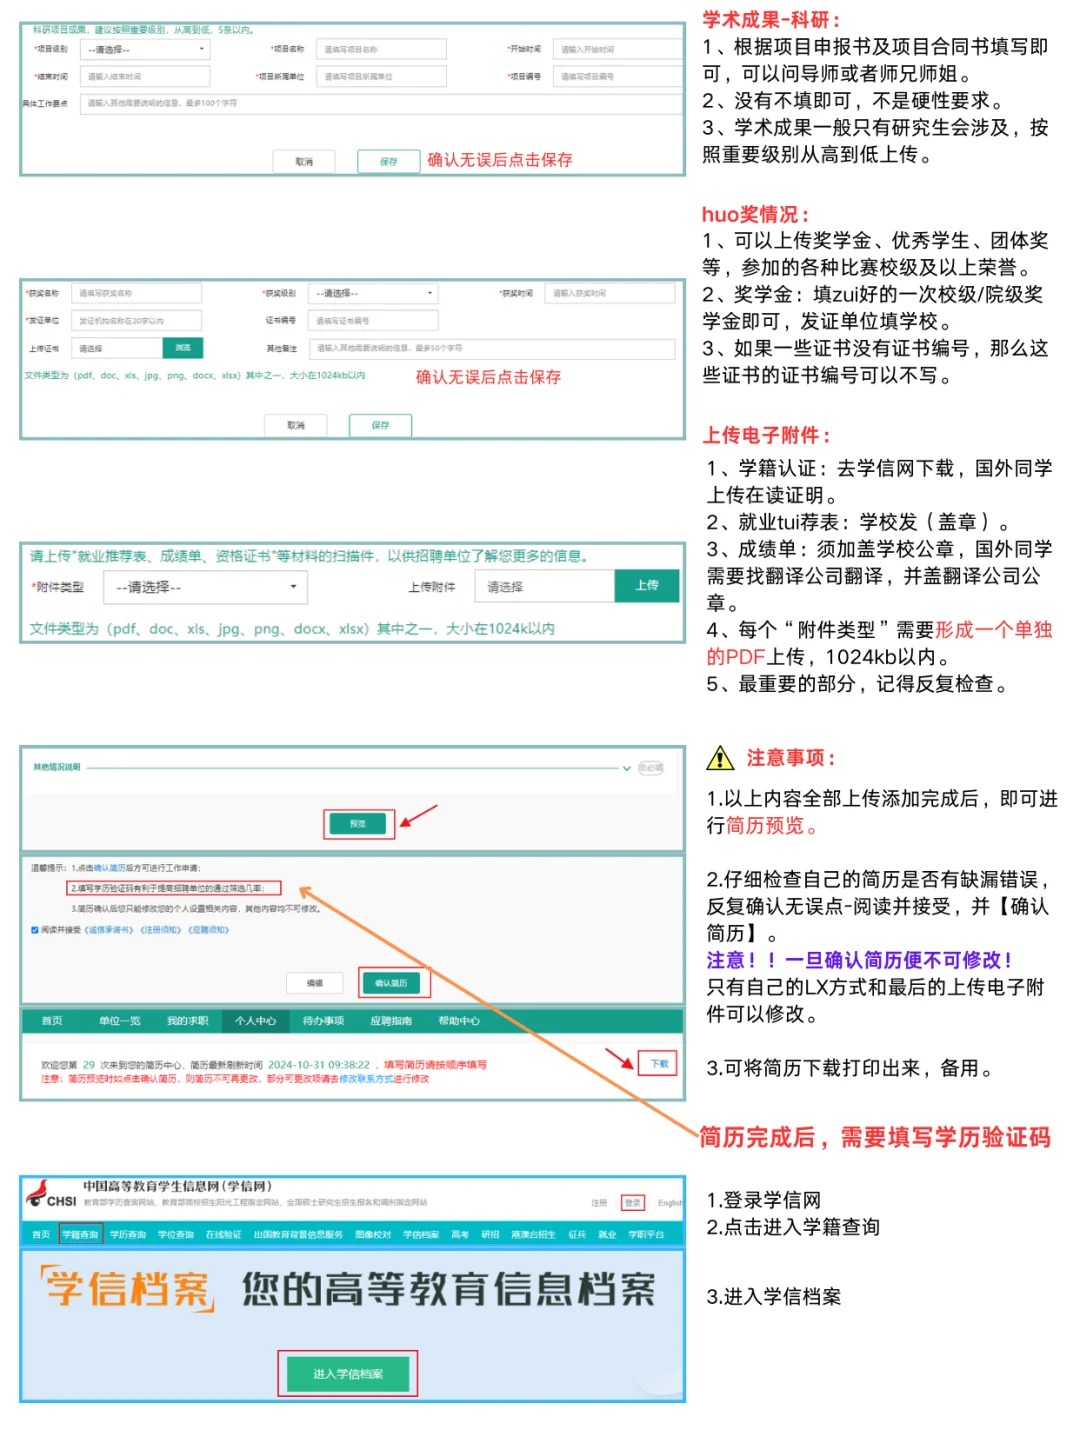This screenshot has width=1080, height=1443.
Task: Click the 开始时间 input field
Action: coord(618,49)
